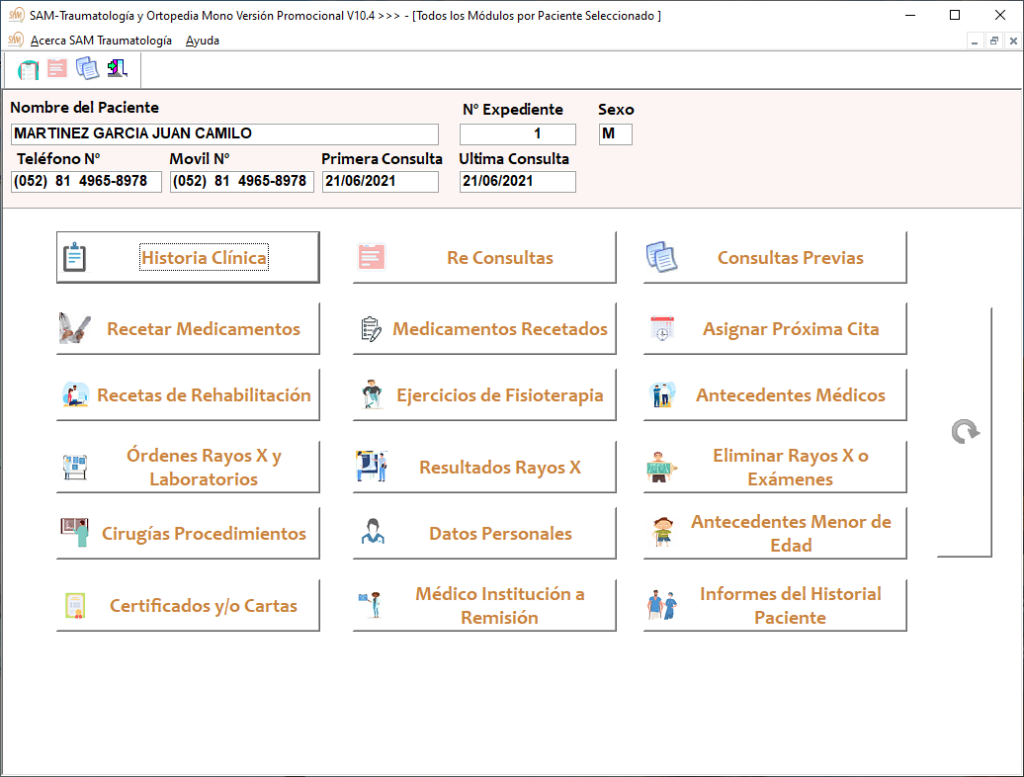Screen dimensions: 1024x777
Task: Click the exit door icon in the toolbar
Action: 117,68
